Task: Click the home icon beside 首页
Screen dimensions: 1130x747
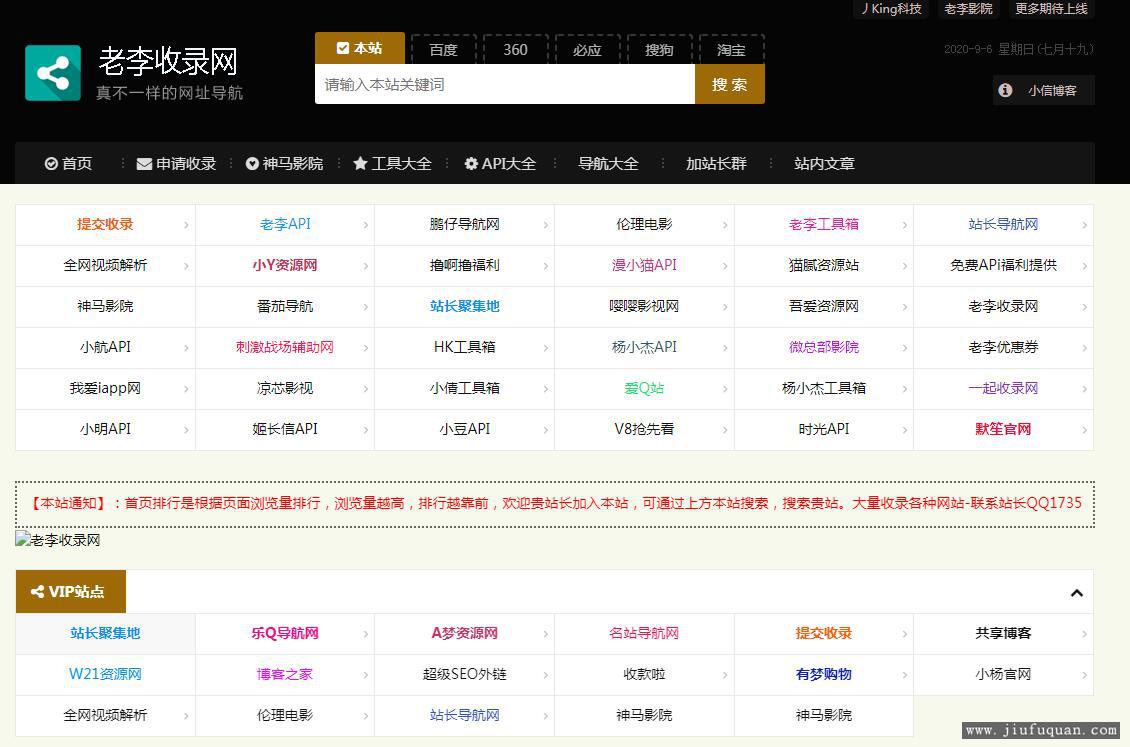Action: pos(51,164)
